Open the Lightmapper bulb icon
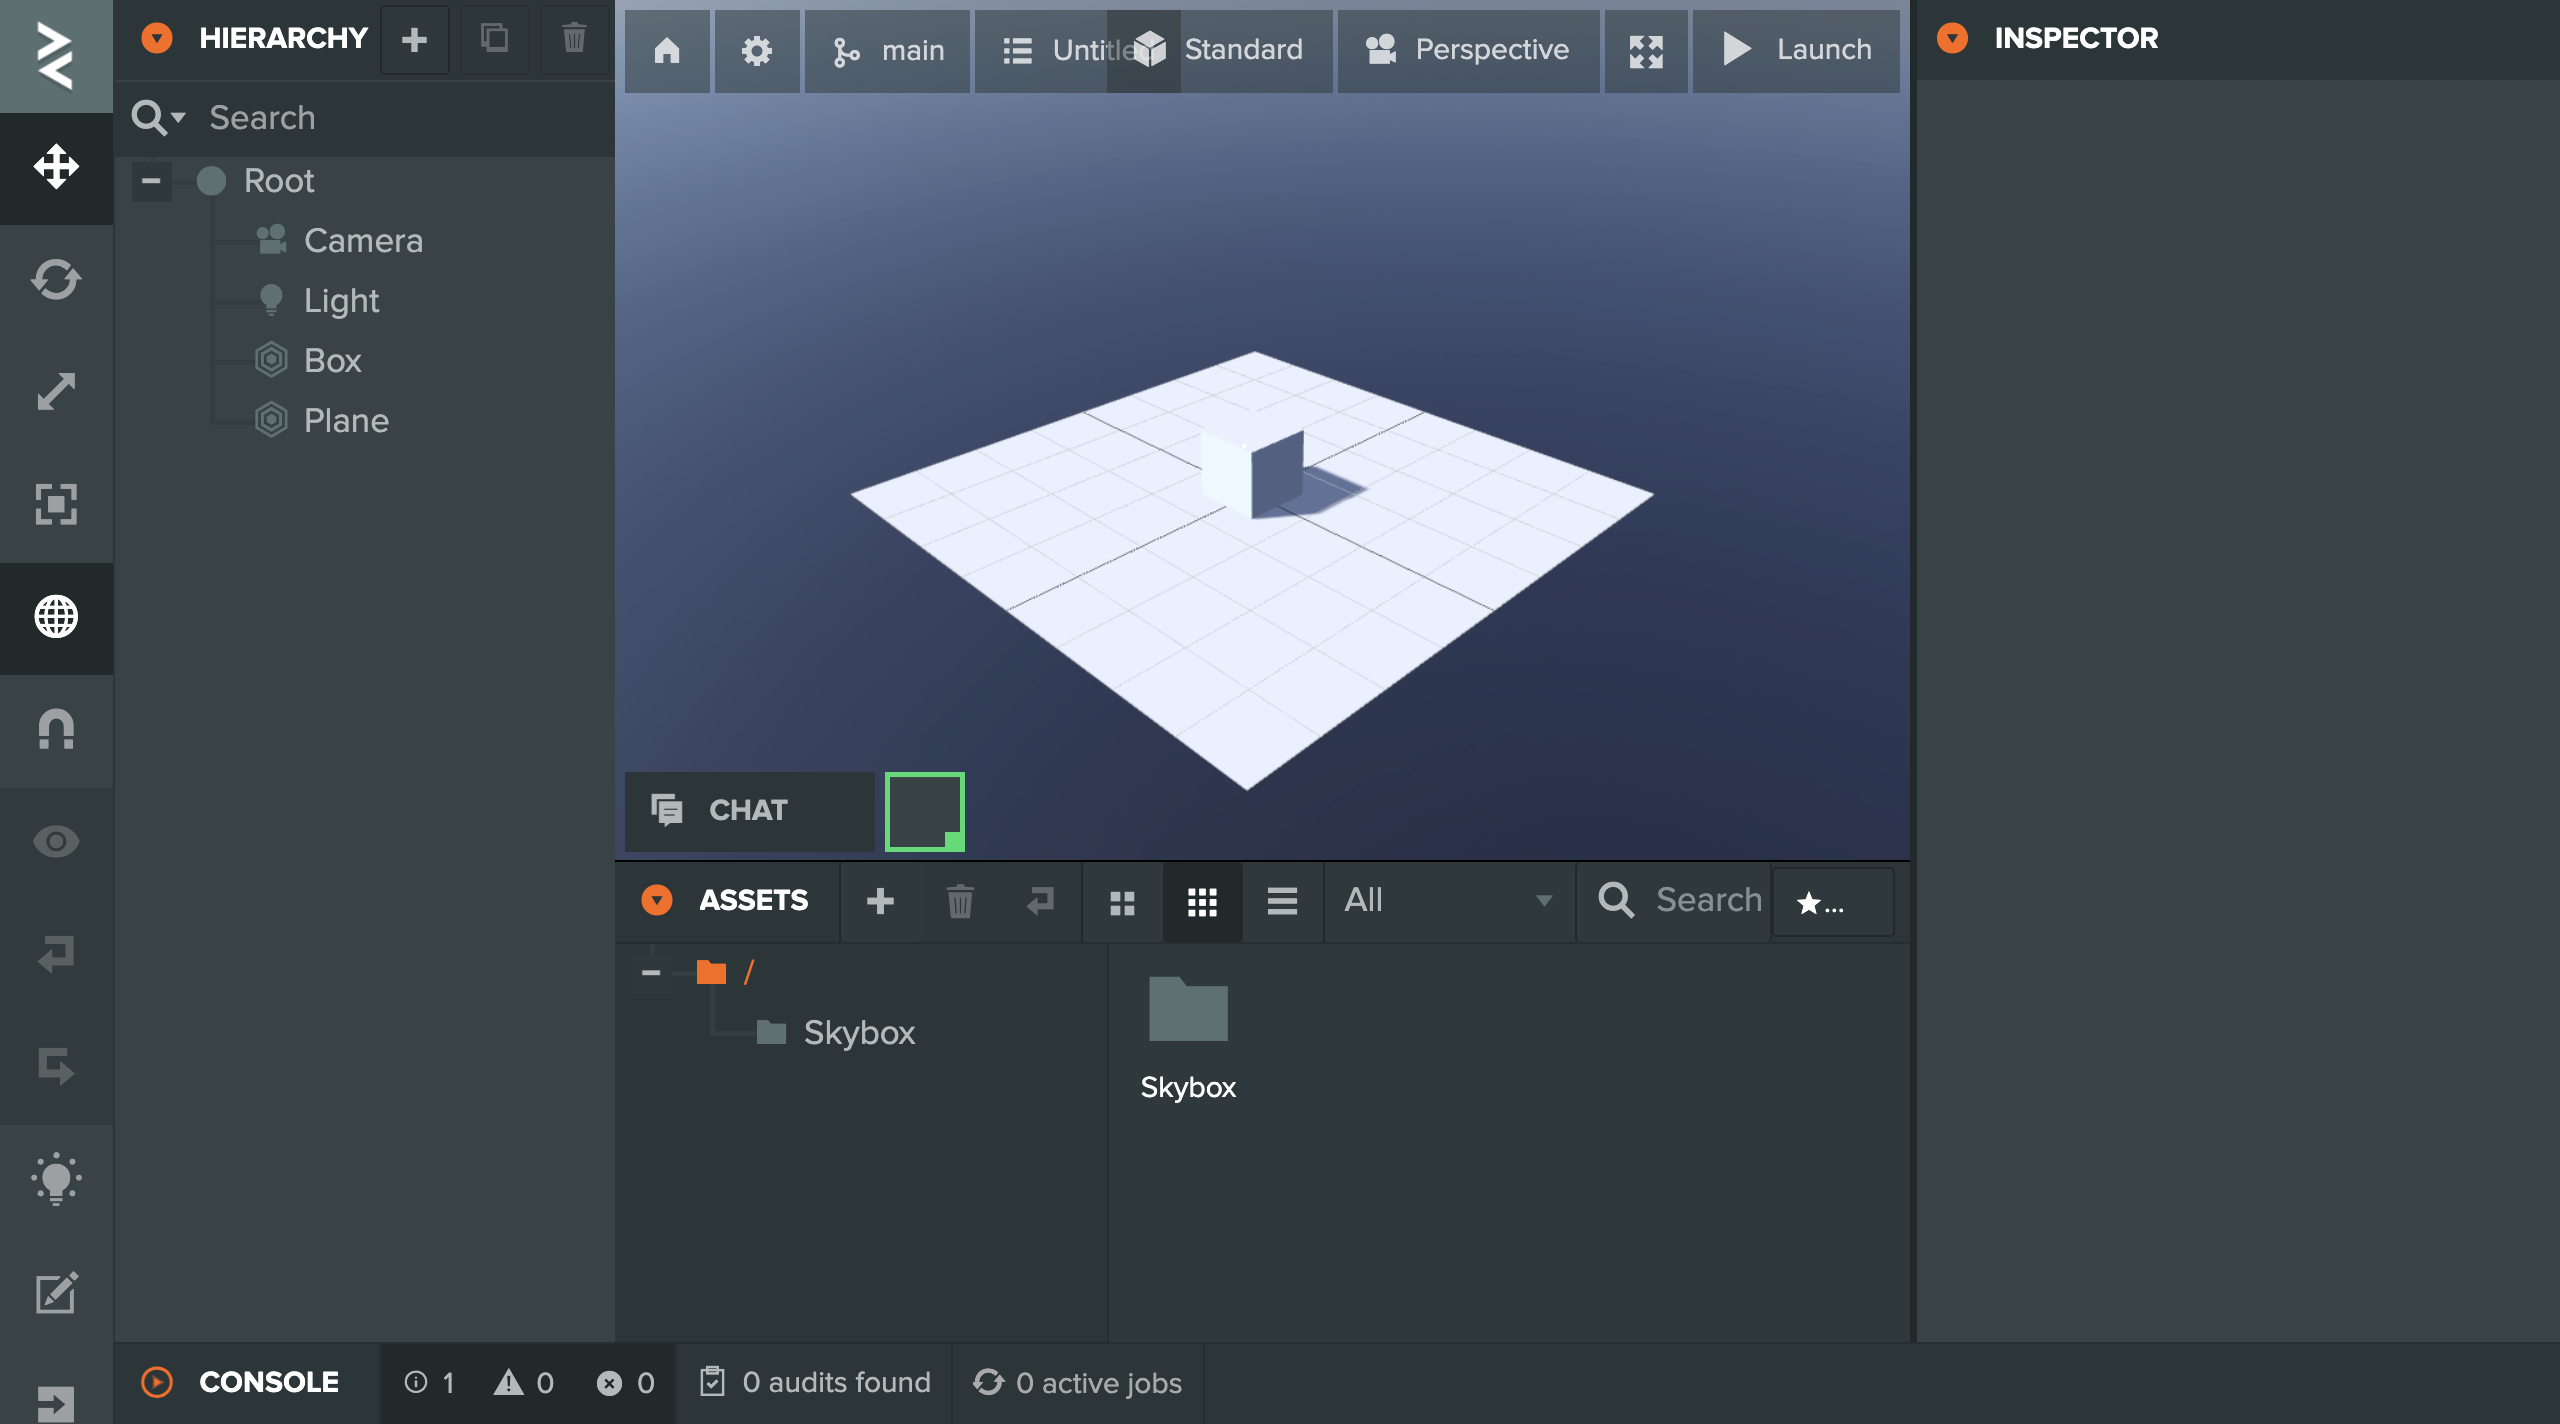This screenshot has width=2560, height=1424. click(56, 1180)
